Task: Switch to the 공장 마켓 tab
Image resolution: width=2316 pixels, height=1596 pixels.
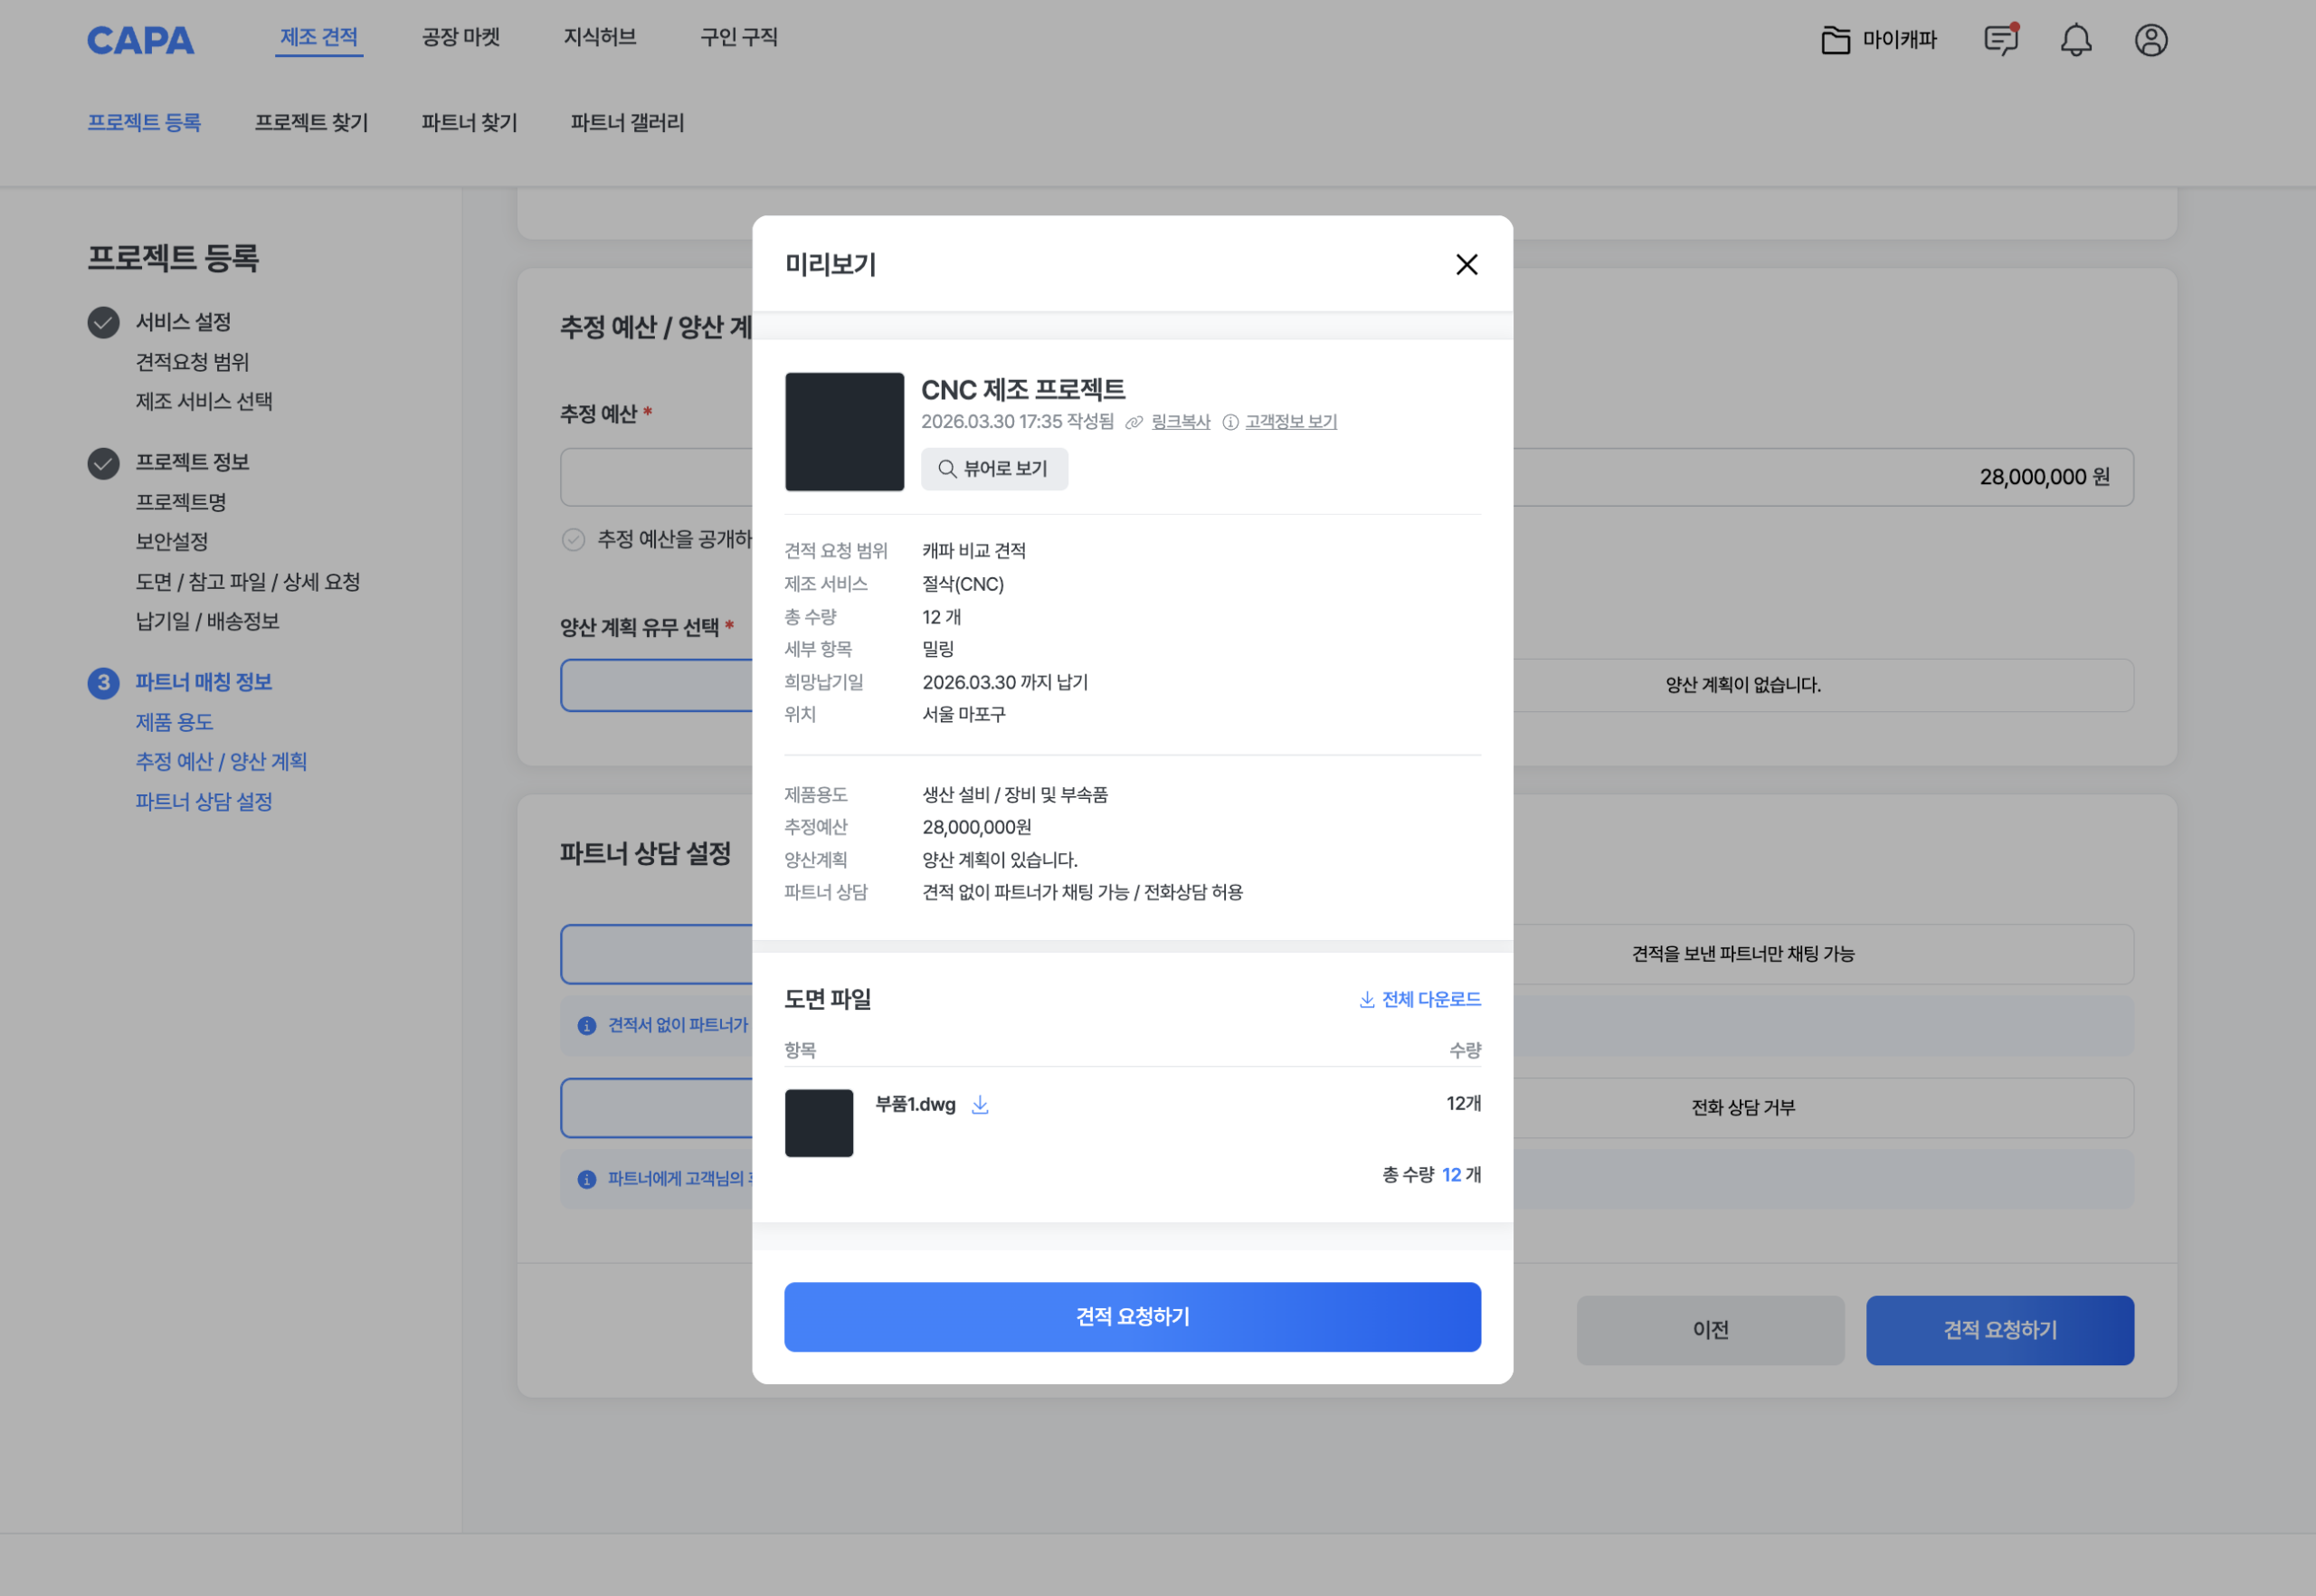Action: [x=460, y=38]
